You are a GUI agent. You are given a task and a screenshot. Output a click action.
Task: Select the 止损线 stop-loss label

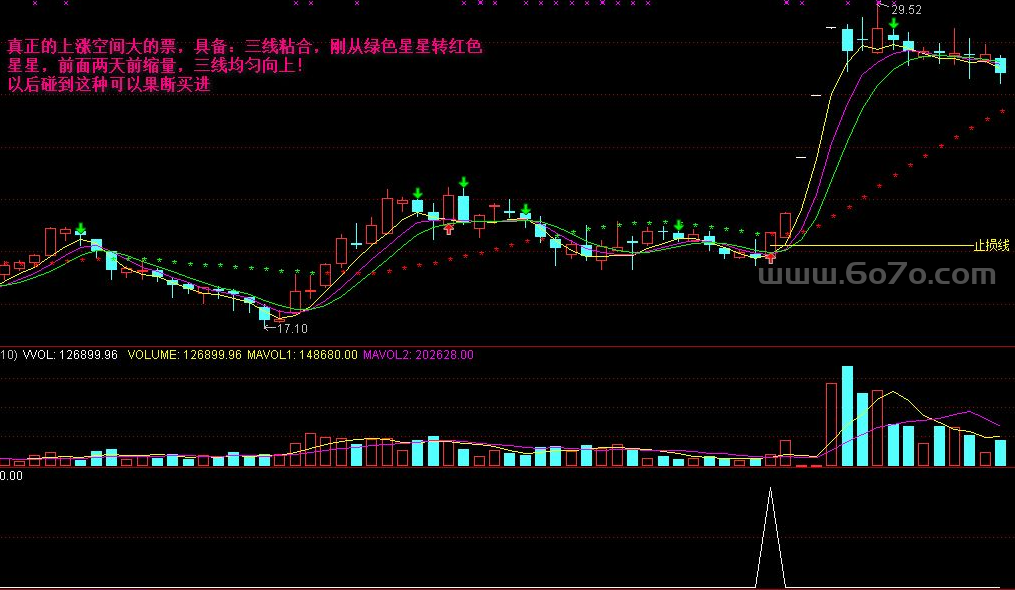coord(991,245)
